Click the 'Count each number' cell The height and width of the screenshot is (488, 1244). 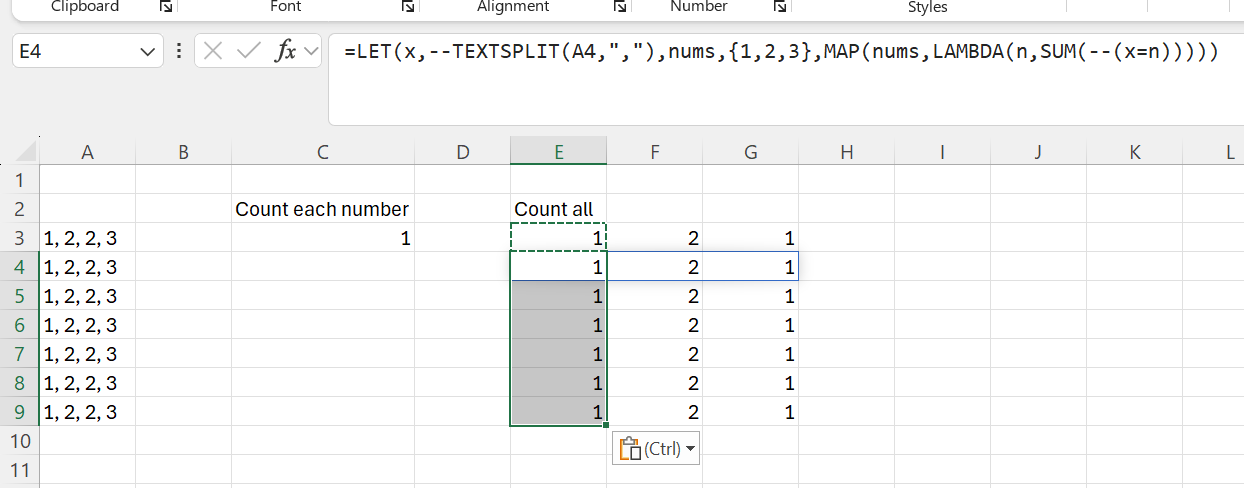pyautogui.click(x=322, y=209)
